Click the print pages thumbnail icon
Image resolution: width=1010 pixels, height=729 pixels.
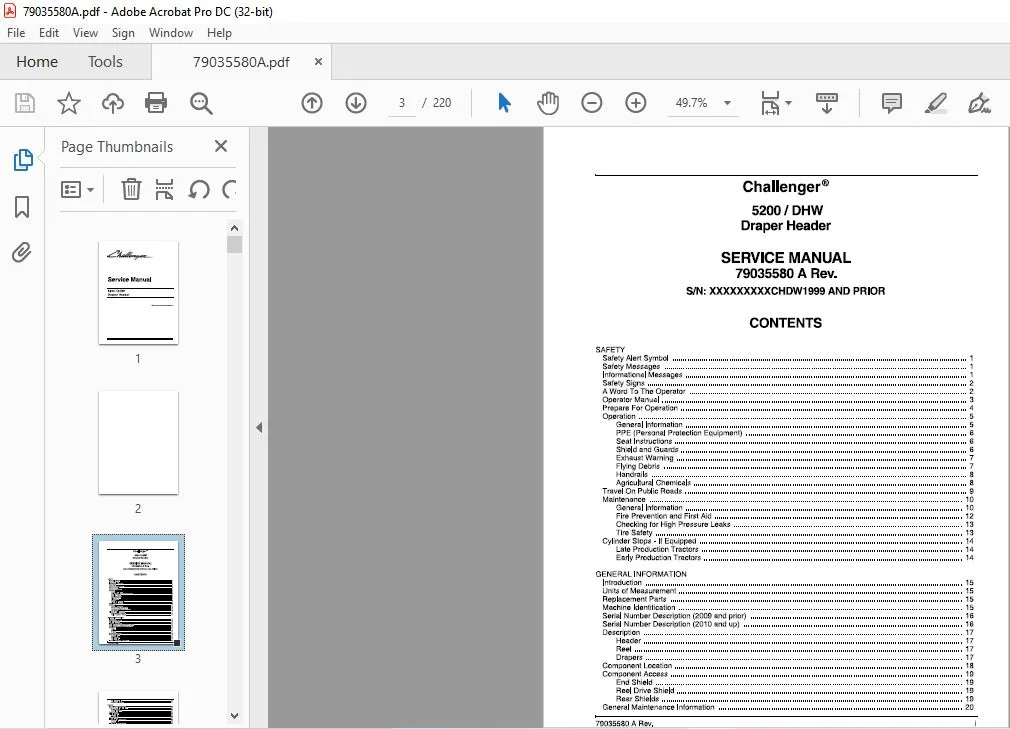pyautogui.click(x=164, y=189)
